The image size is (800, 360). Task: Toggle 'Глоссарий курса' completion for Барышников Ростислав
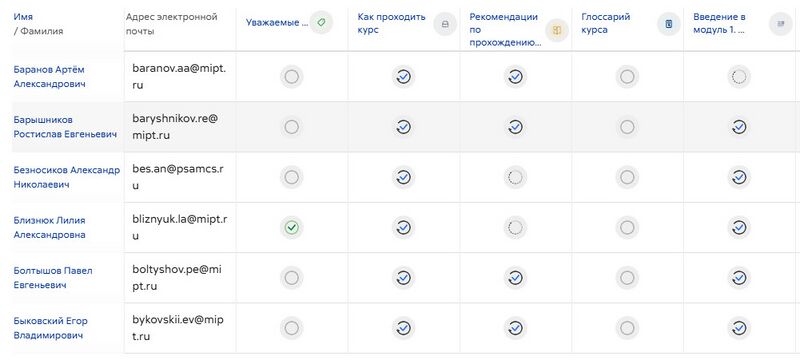coord(627,126)
